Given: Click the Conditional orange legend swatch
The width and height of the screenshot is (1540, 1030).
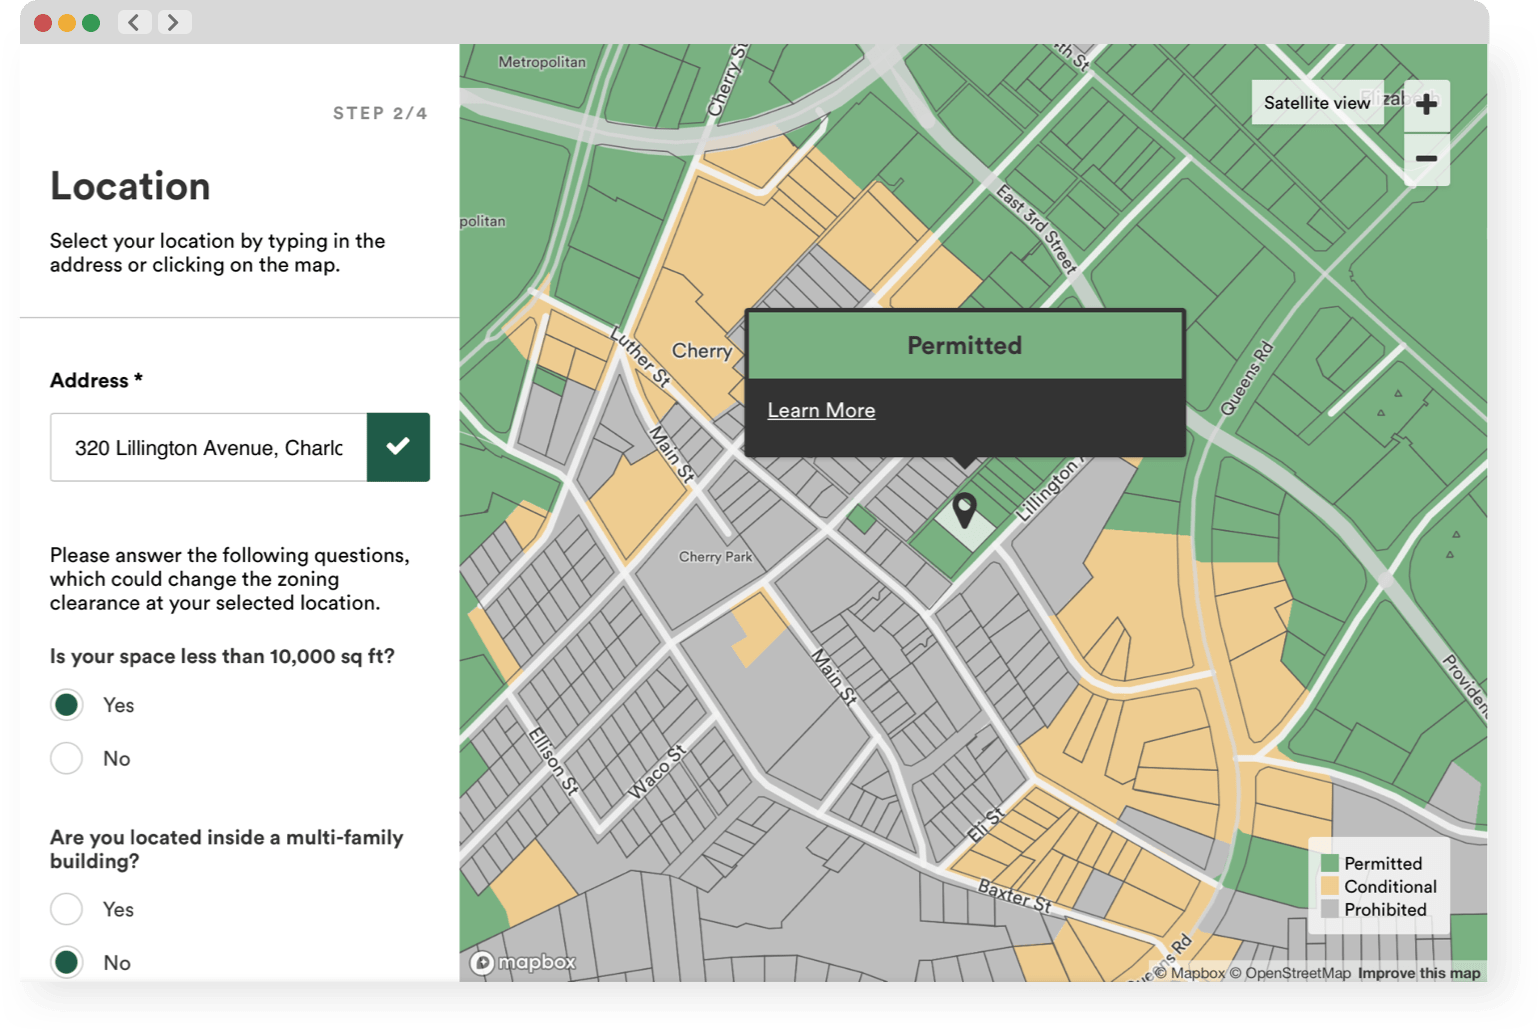Looking at the screenshot, I should (x=1330, y=886).
